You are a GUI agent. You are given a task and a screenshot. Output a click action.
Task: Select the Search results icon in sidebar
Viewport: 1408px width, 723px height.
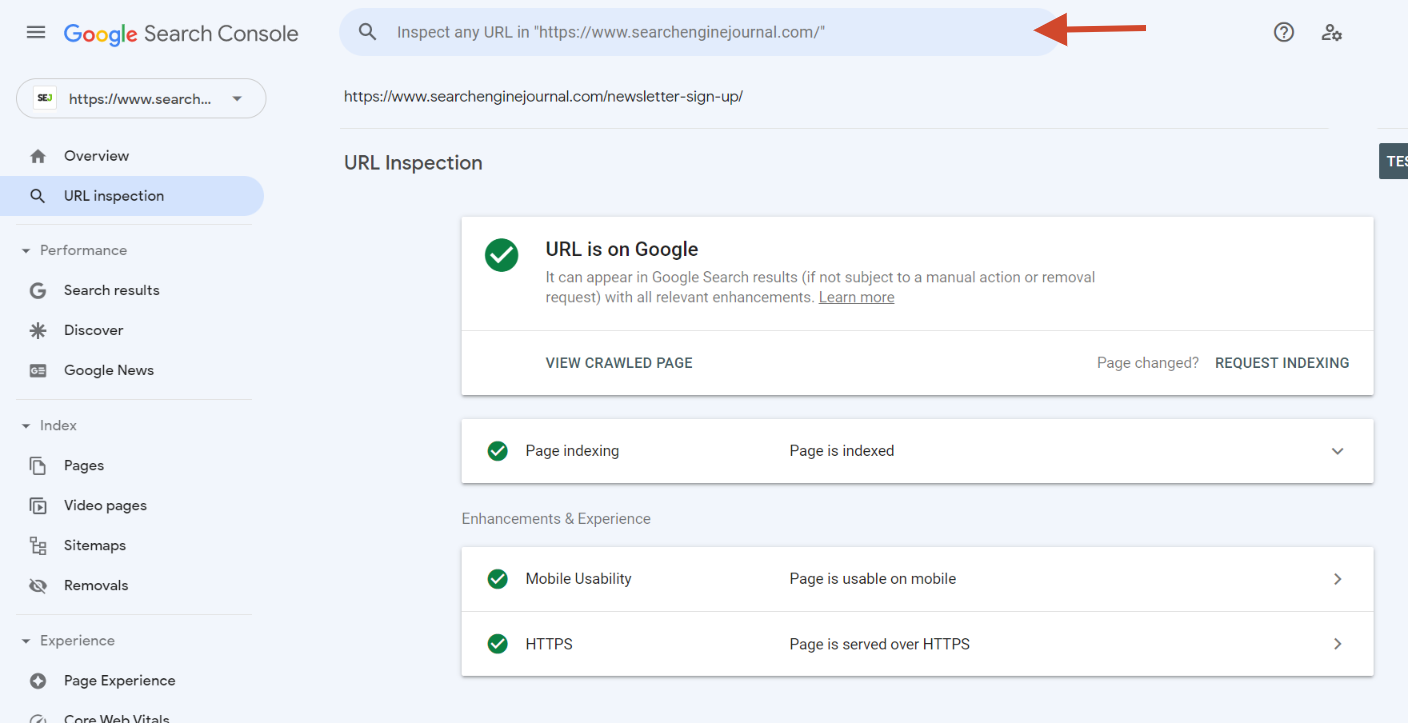pos(37,290)
